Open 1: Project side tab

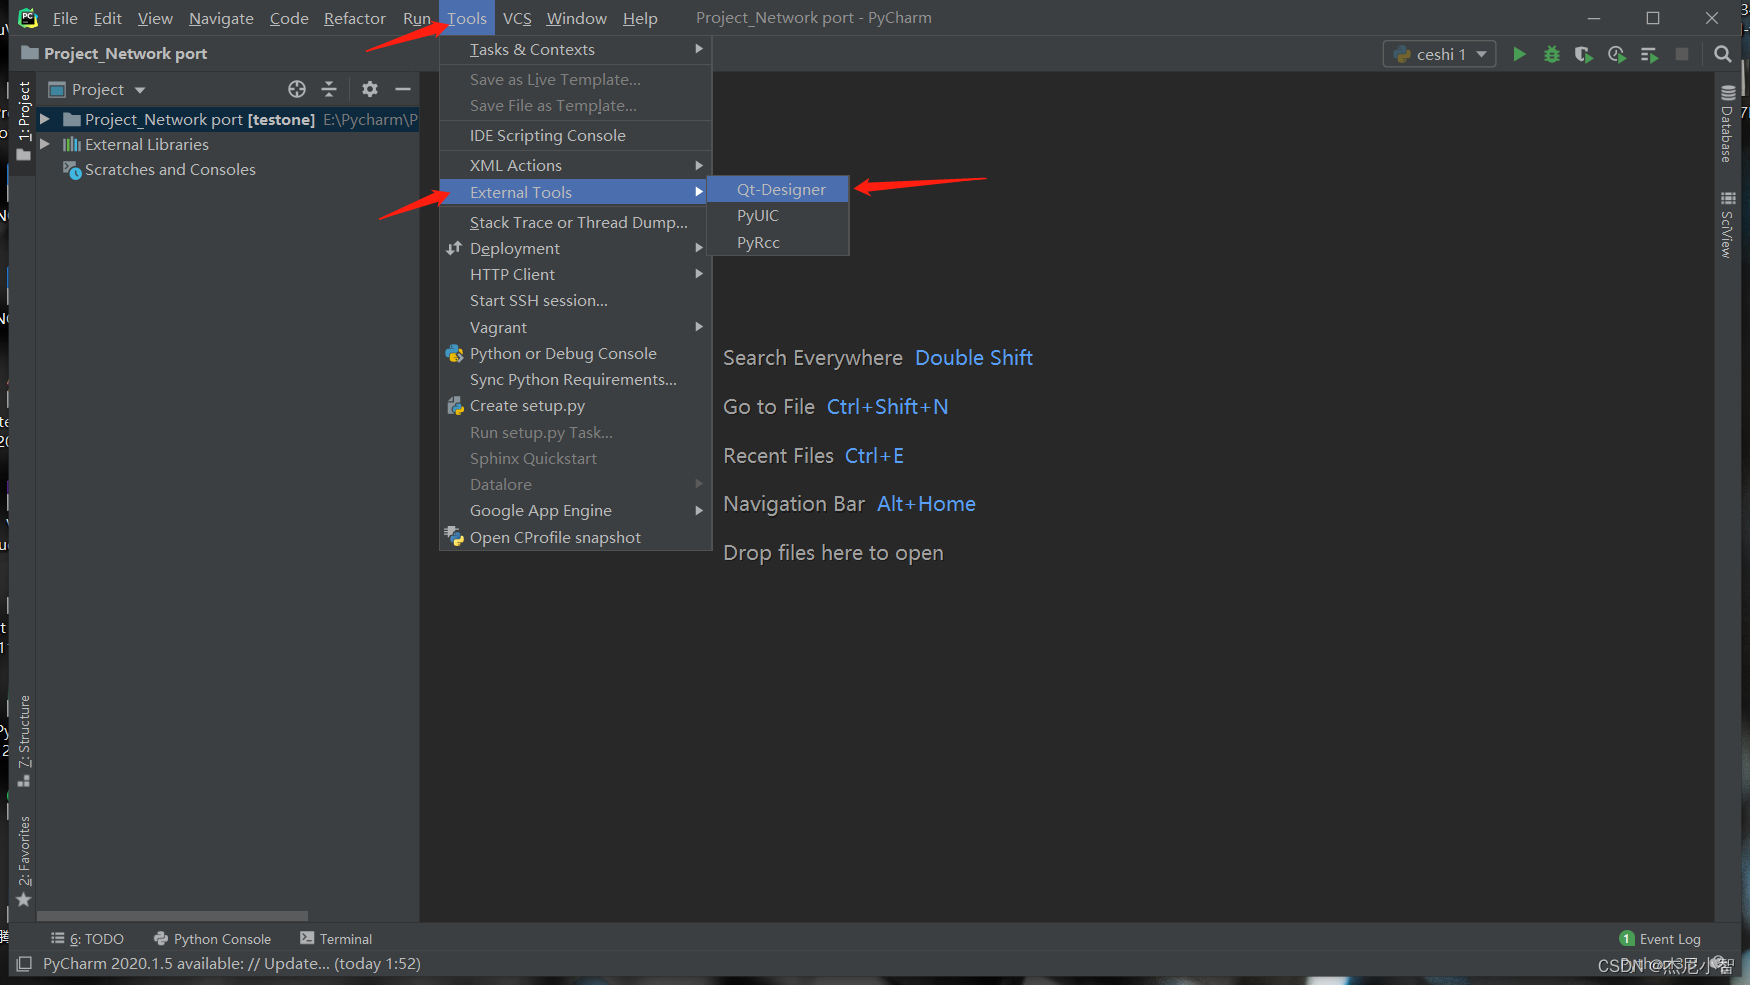(24, 120)
